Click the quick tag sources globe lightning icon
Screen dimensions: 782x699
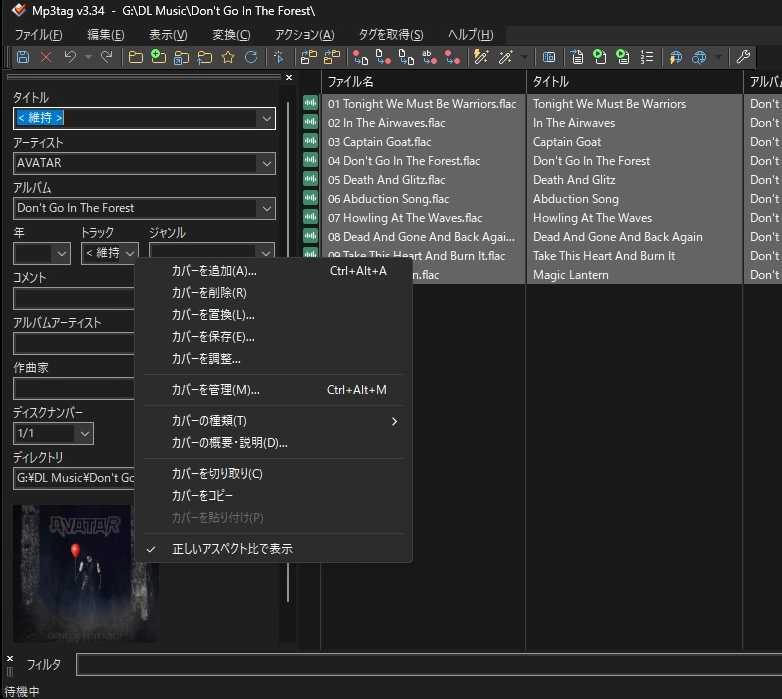[676, 57]
